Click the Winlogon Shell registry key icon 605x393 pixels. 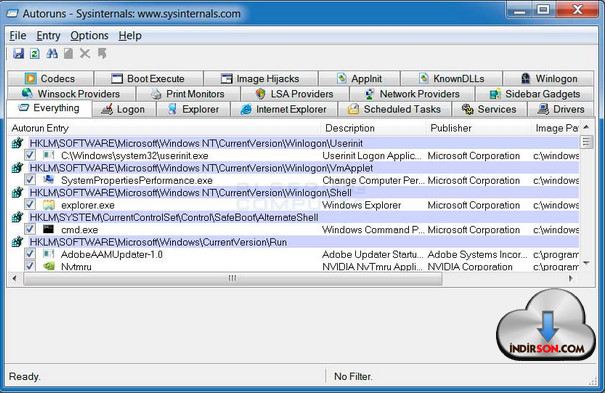tap(17, 192)
